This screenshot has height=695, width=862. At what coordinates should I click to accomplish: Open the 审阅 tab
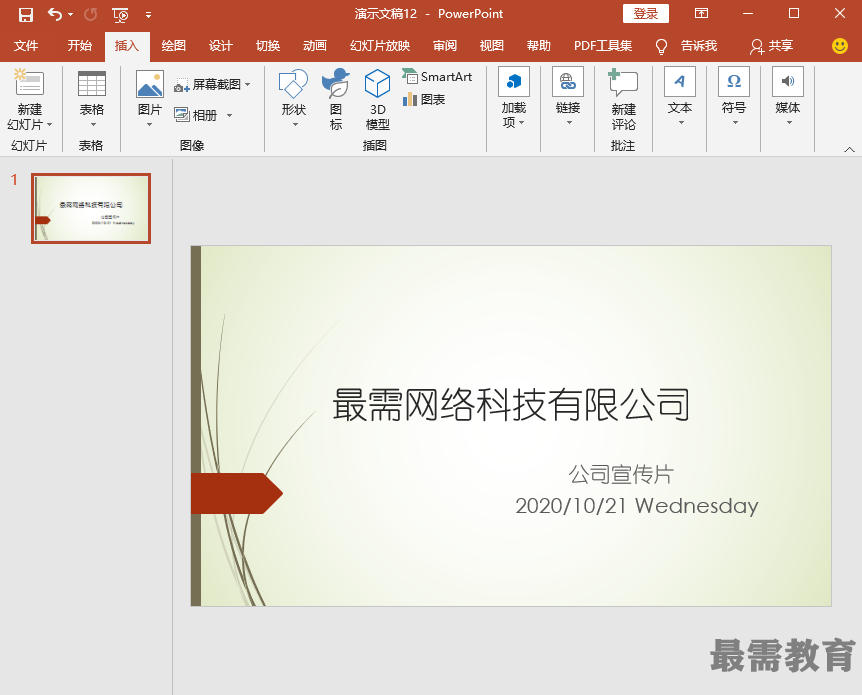point(445,46)
